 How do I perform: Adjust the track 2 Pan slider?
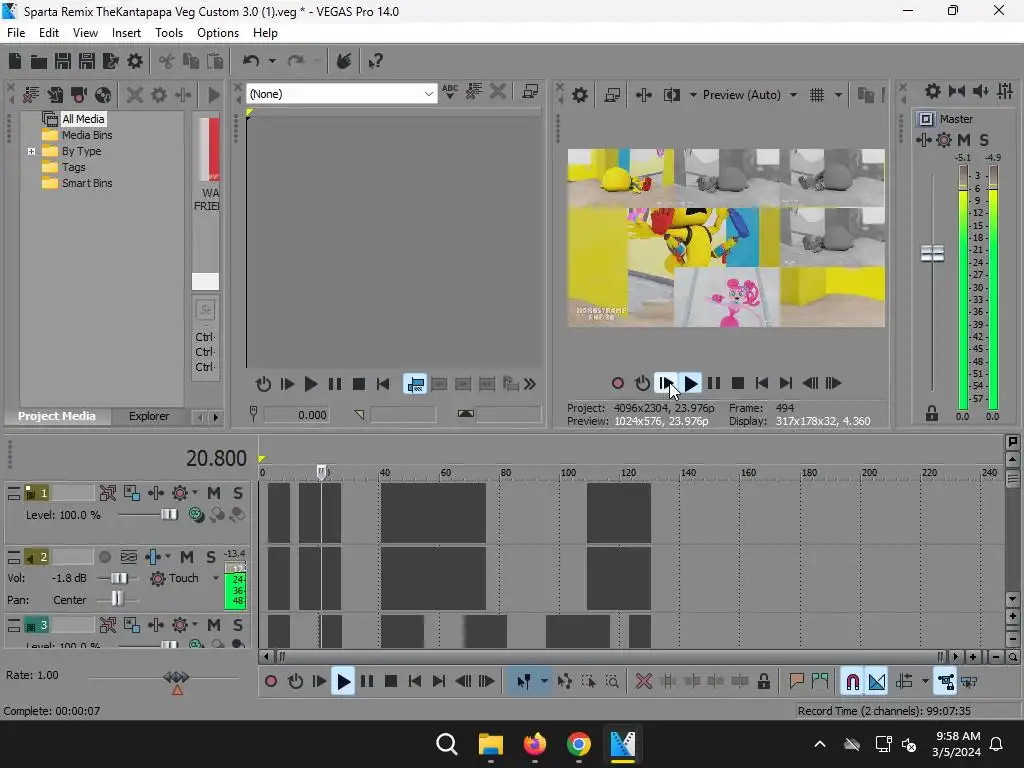117,599
